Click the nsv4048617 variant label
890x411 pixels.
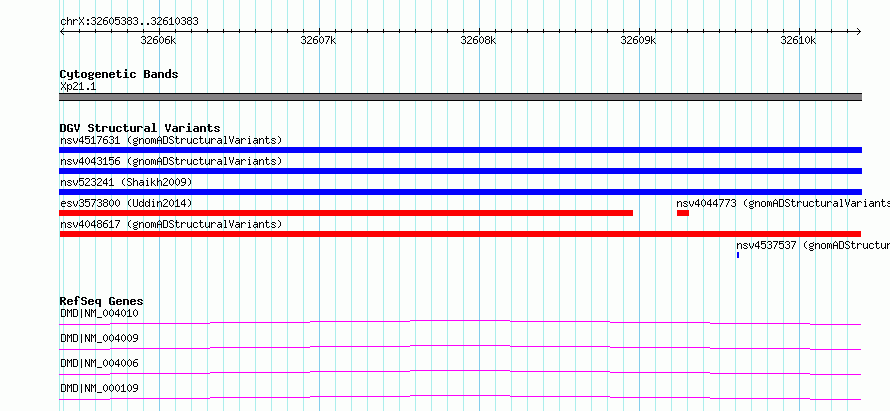coord(171,224)
